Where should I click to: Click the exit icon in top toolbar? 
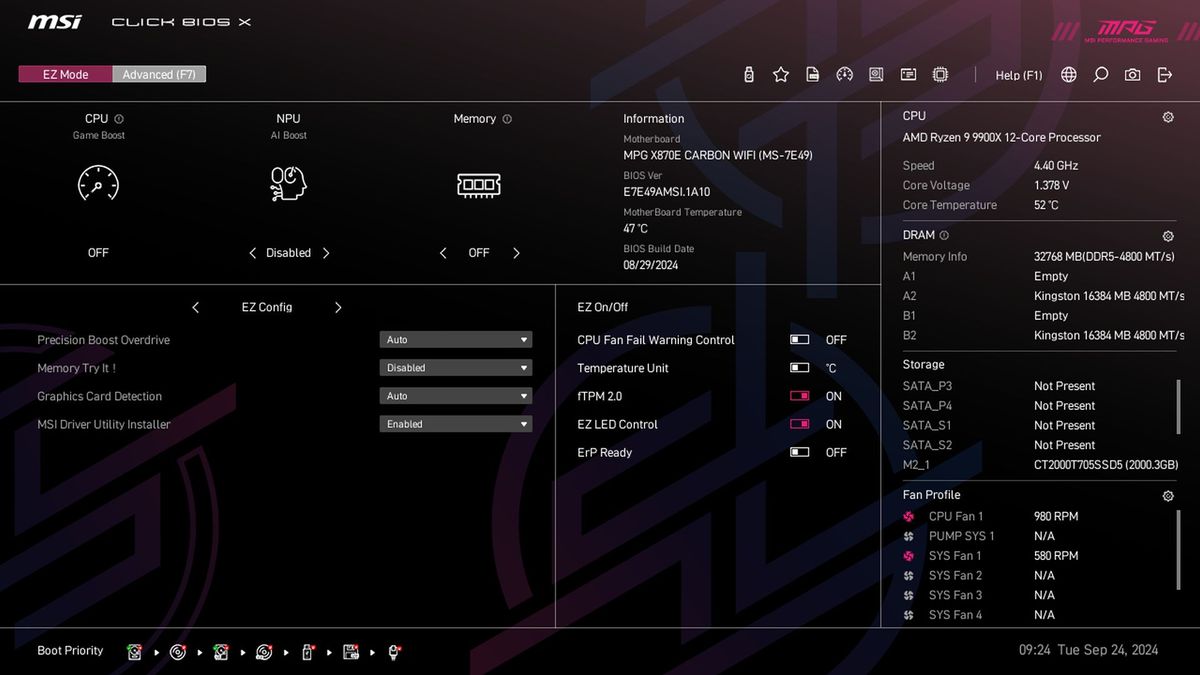pyautogui.click(x=1164, y=75)
